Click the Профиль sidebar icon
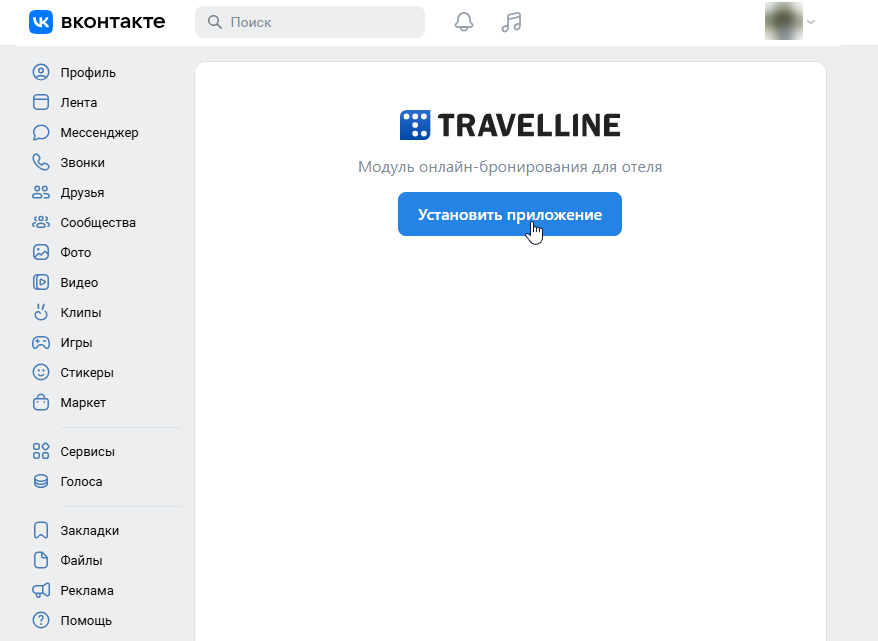Viewport: 878px width, 641px height. coord(41,72)
